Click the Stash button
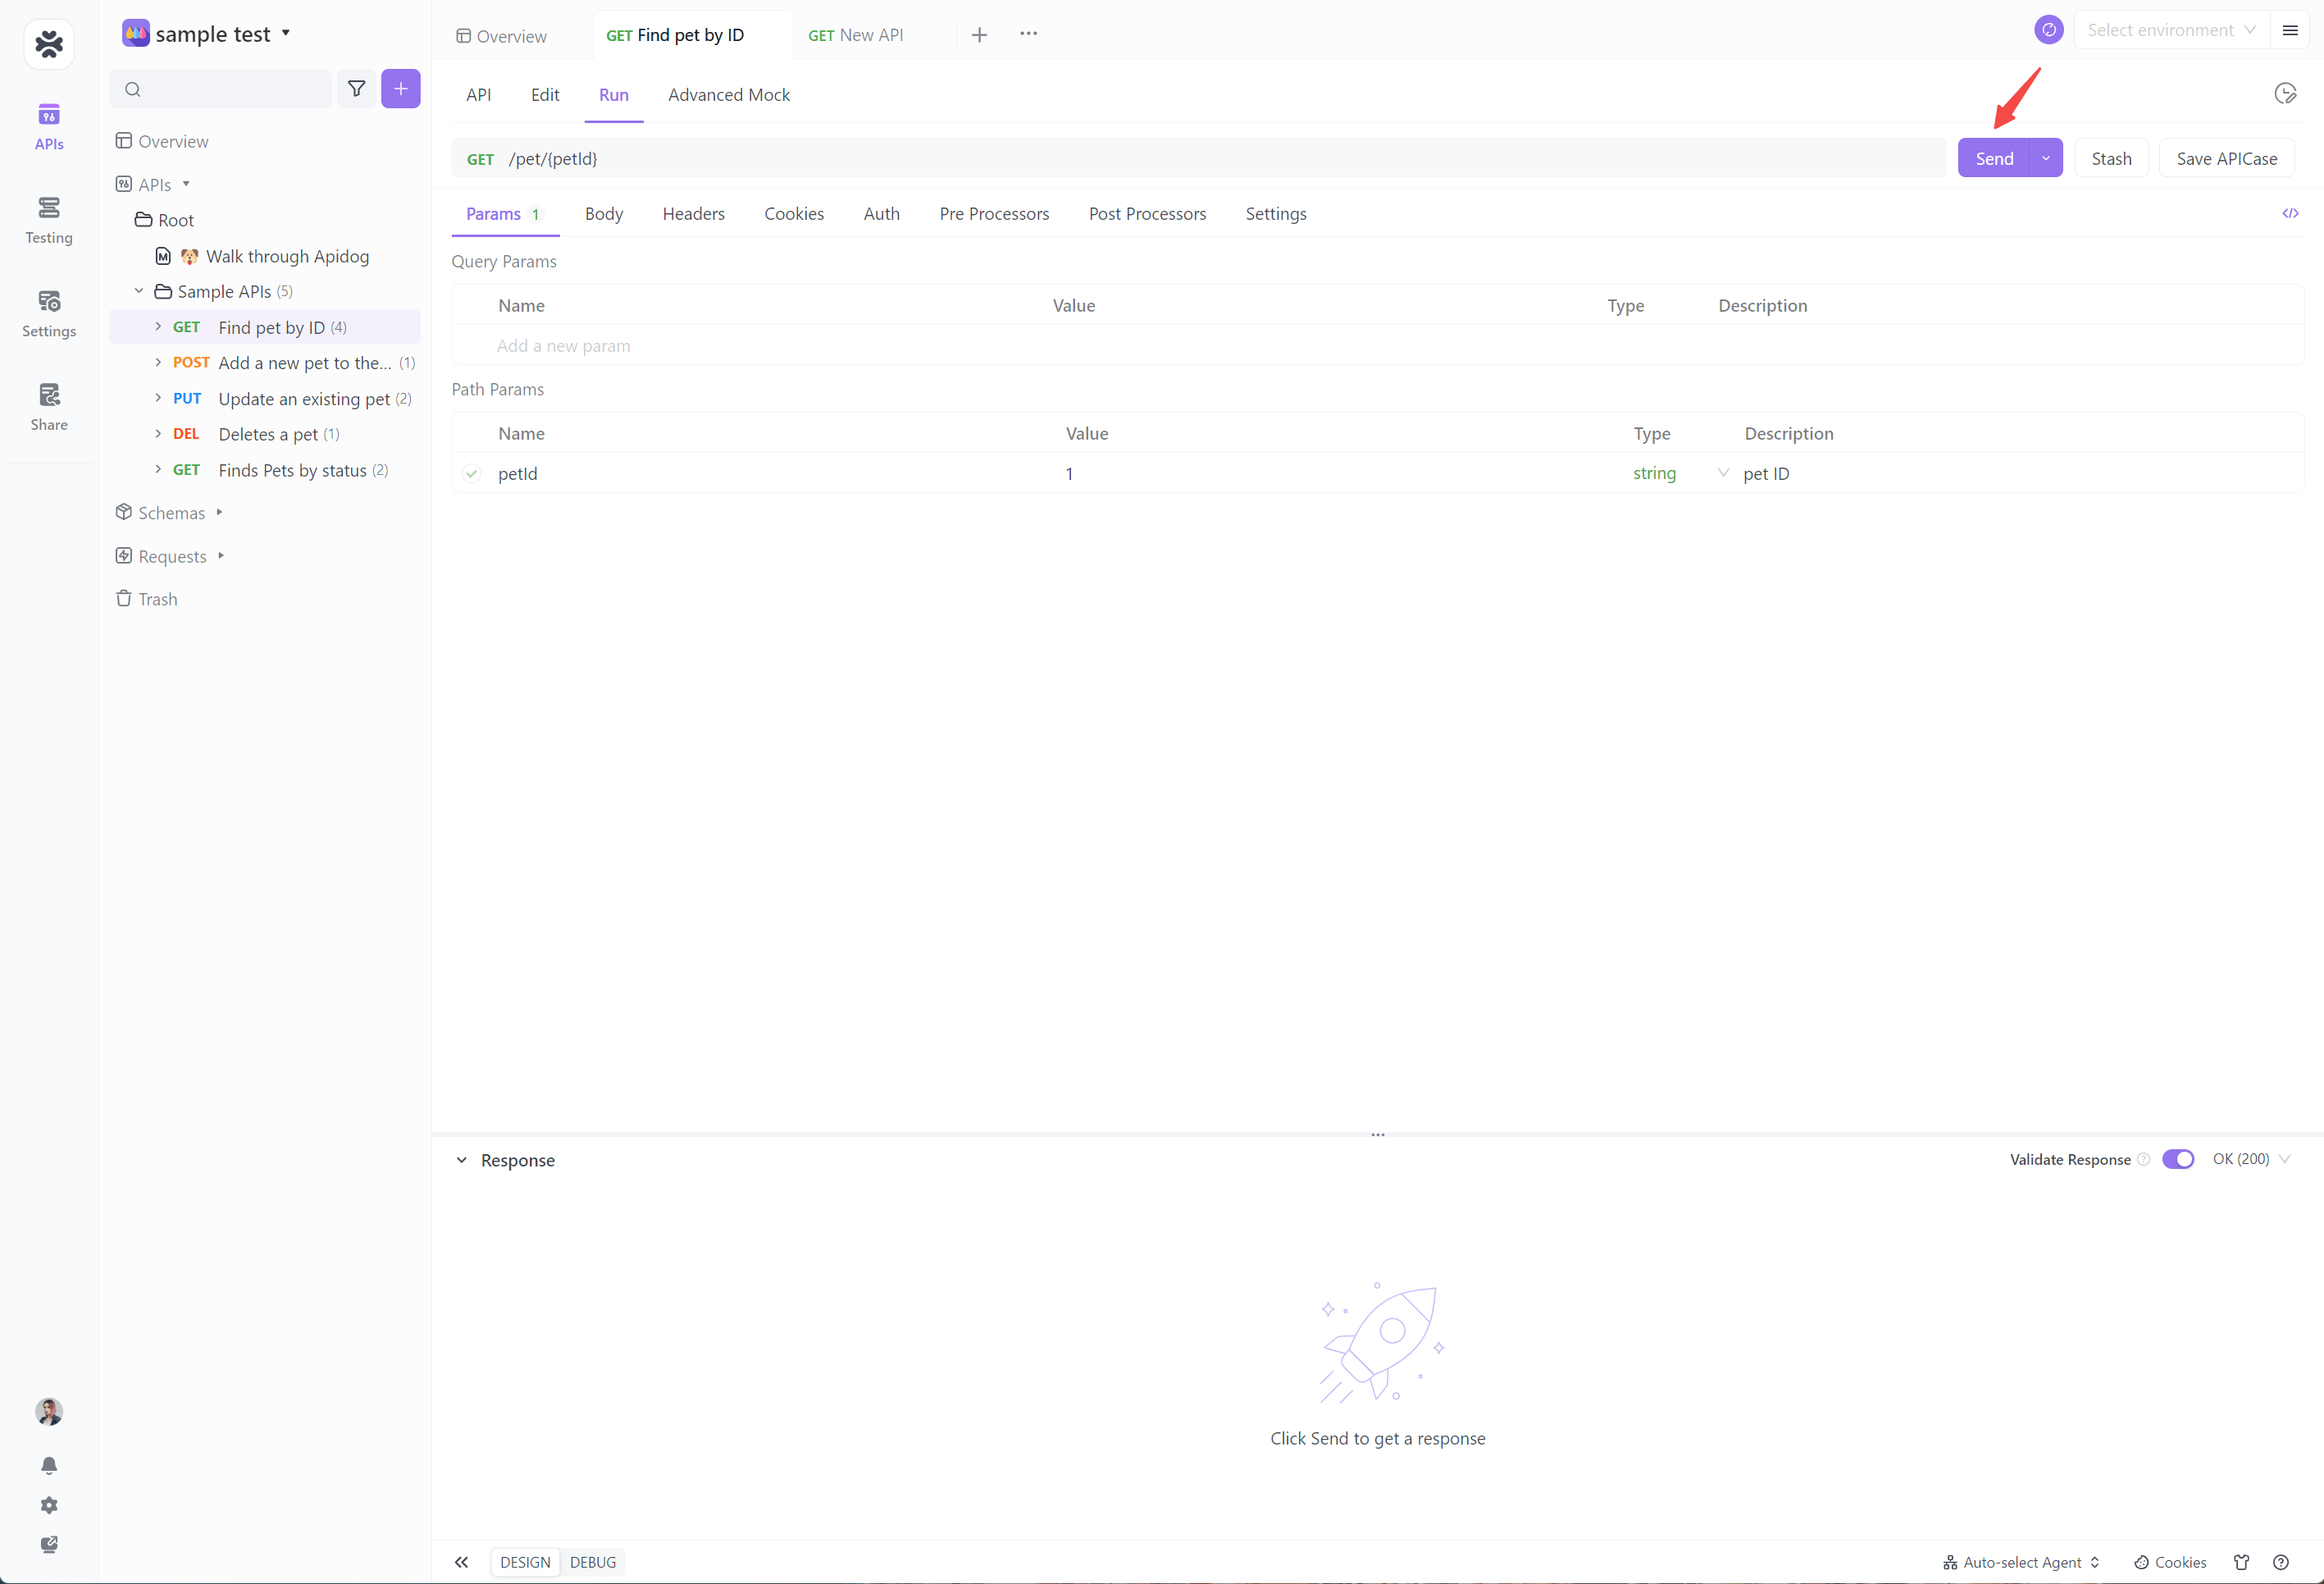This screenshot has width=2324, height=1584. 2110,158
